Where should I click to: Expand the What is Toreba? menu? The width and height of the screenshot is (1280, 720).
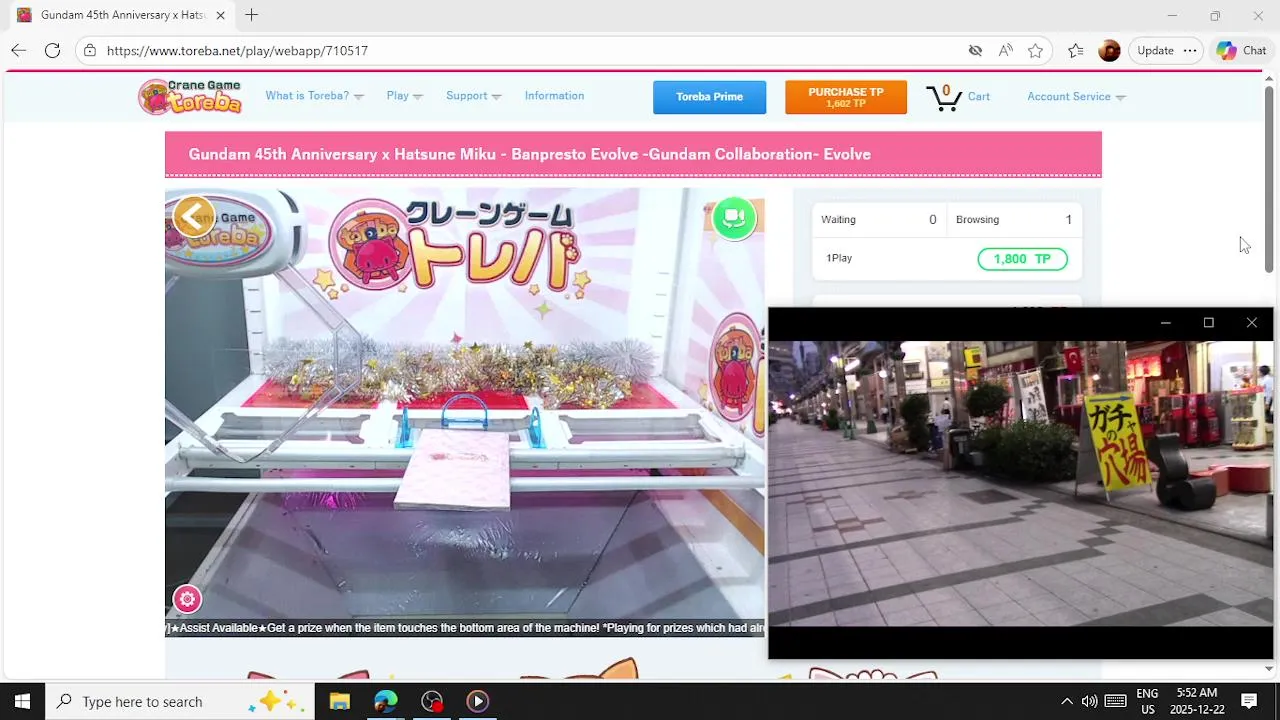[x=314, y=96]
